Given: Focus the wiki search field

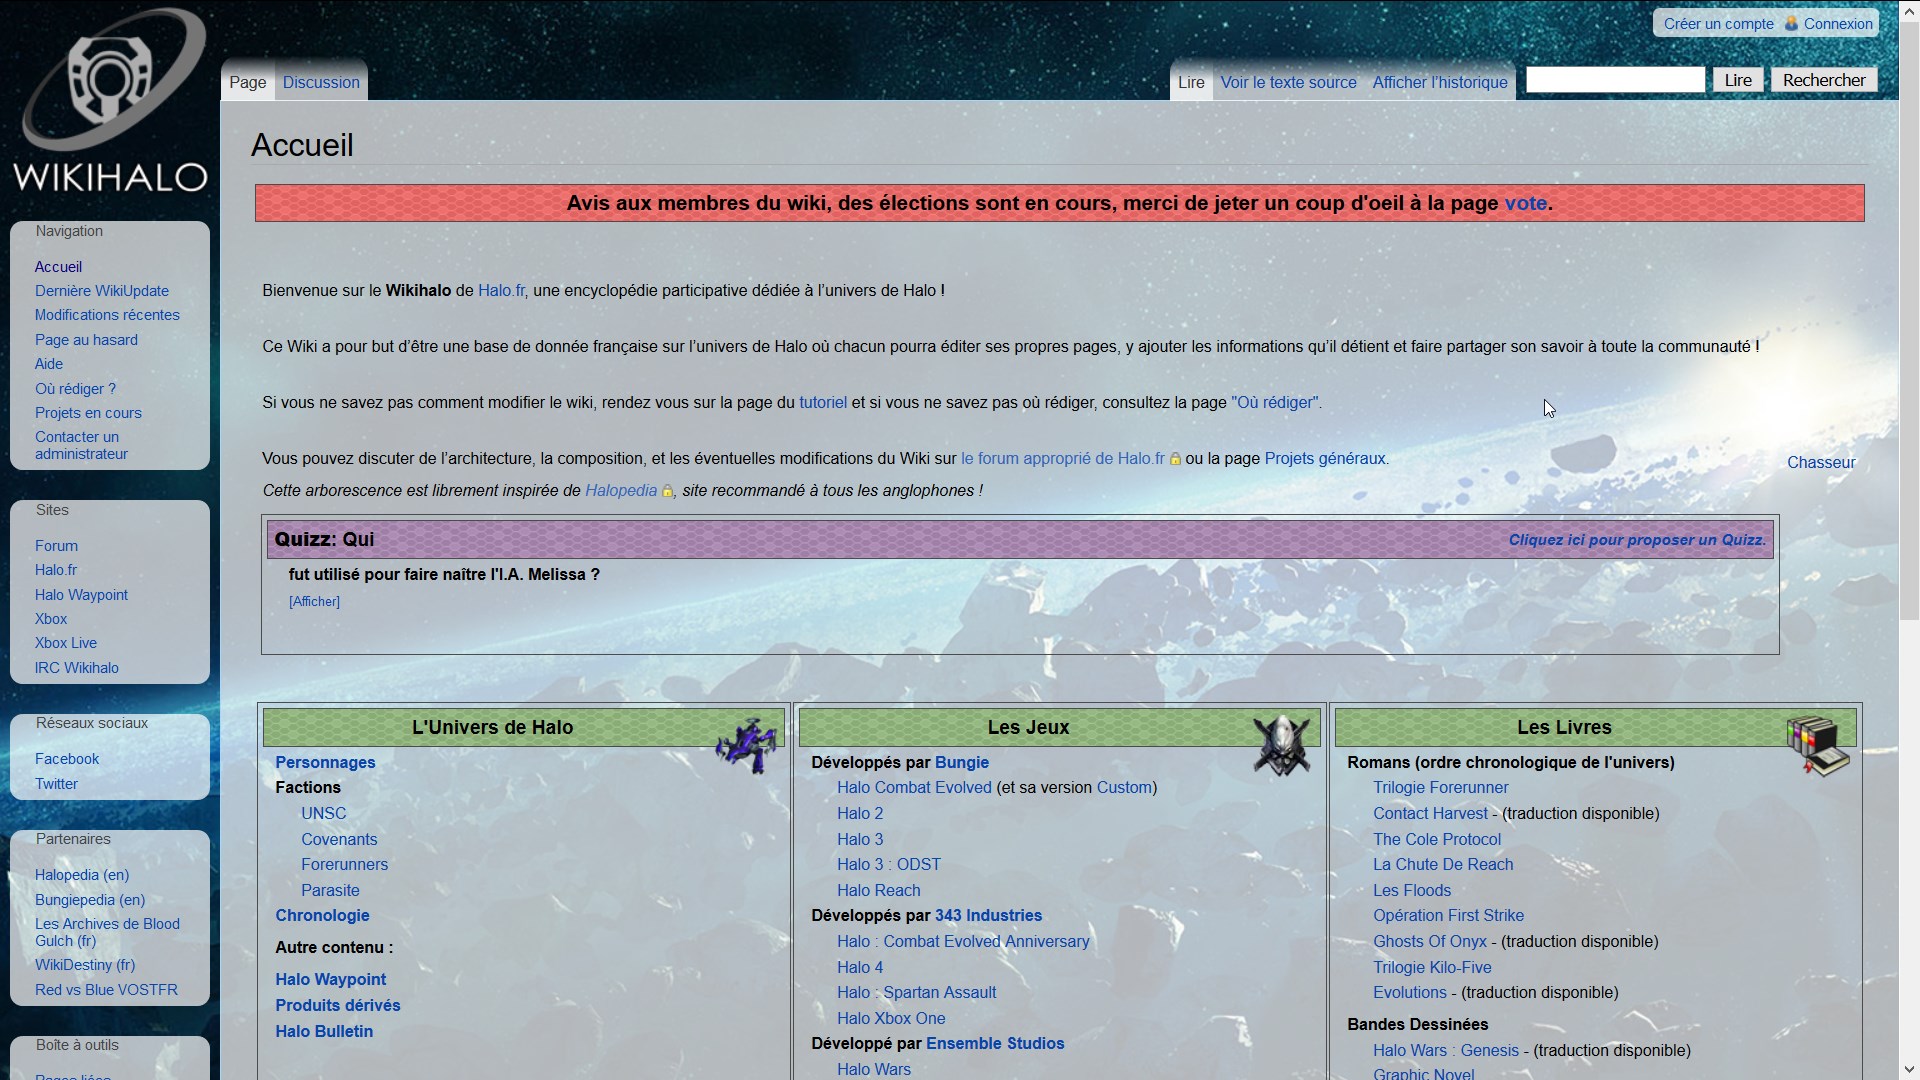Looking at the screenshot, I should click(1614, 80).
